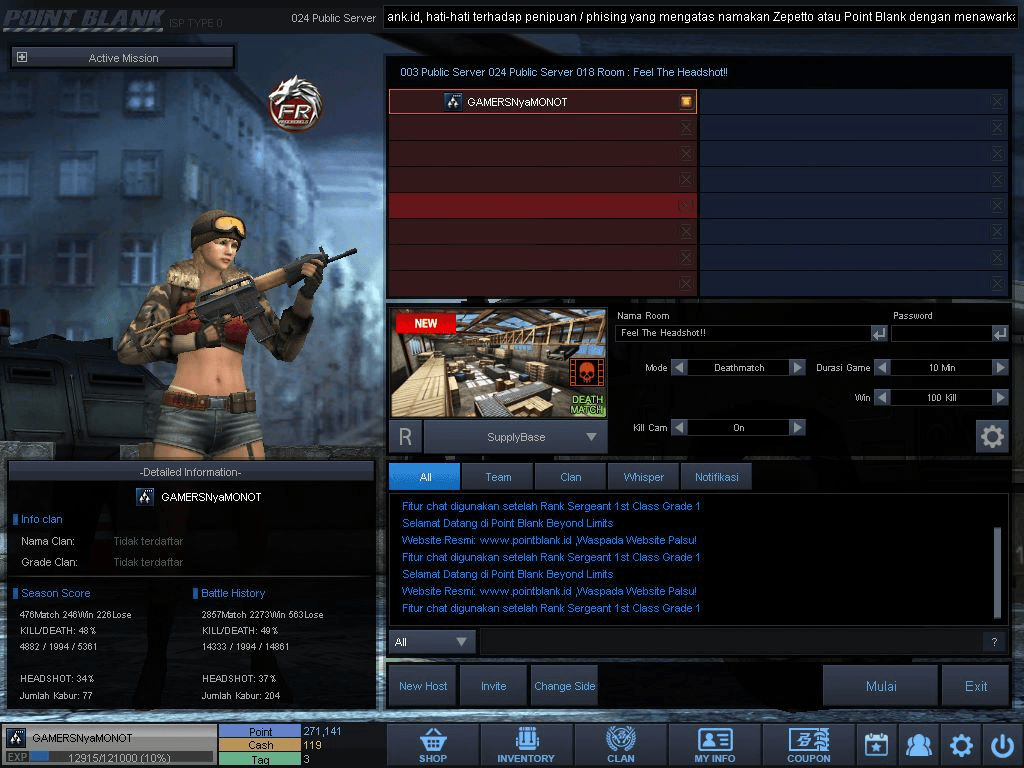Switch to Clan chat tab
This screenshot has height=768, width=1024.
coord(571,477)
